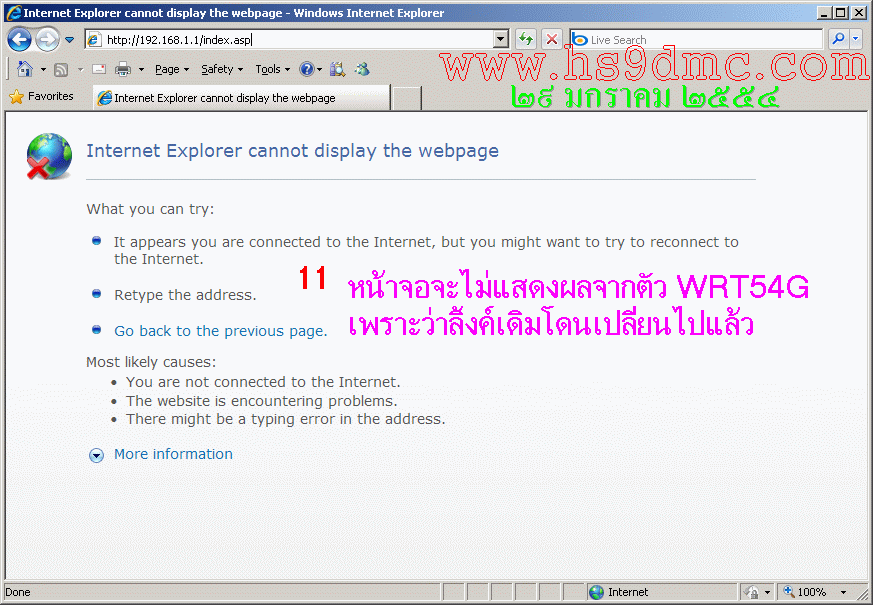873x605 pixels.
Task: Click the Live Search input box
Action: [704, 40]
